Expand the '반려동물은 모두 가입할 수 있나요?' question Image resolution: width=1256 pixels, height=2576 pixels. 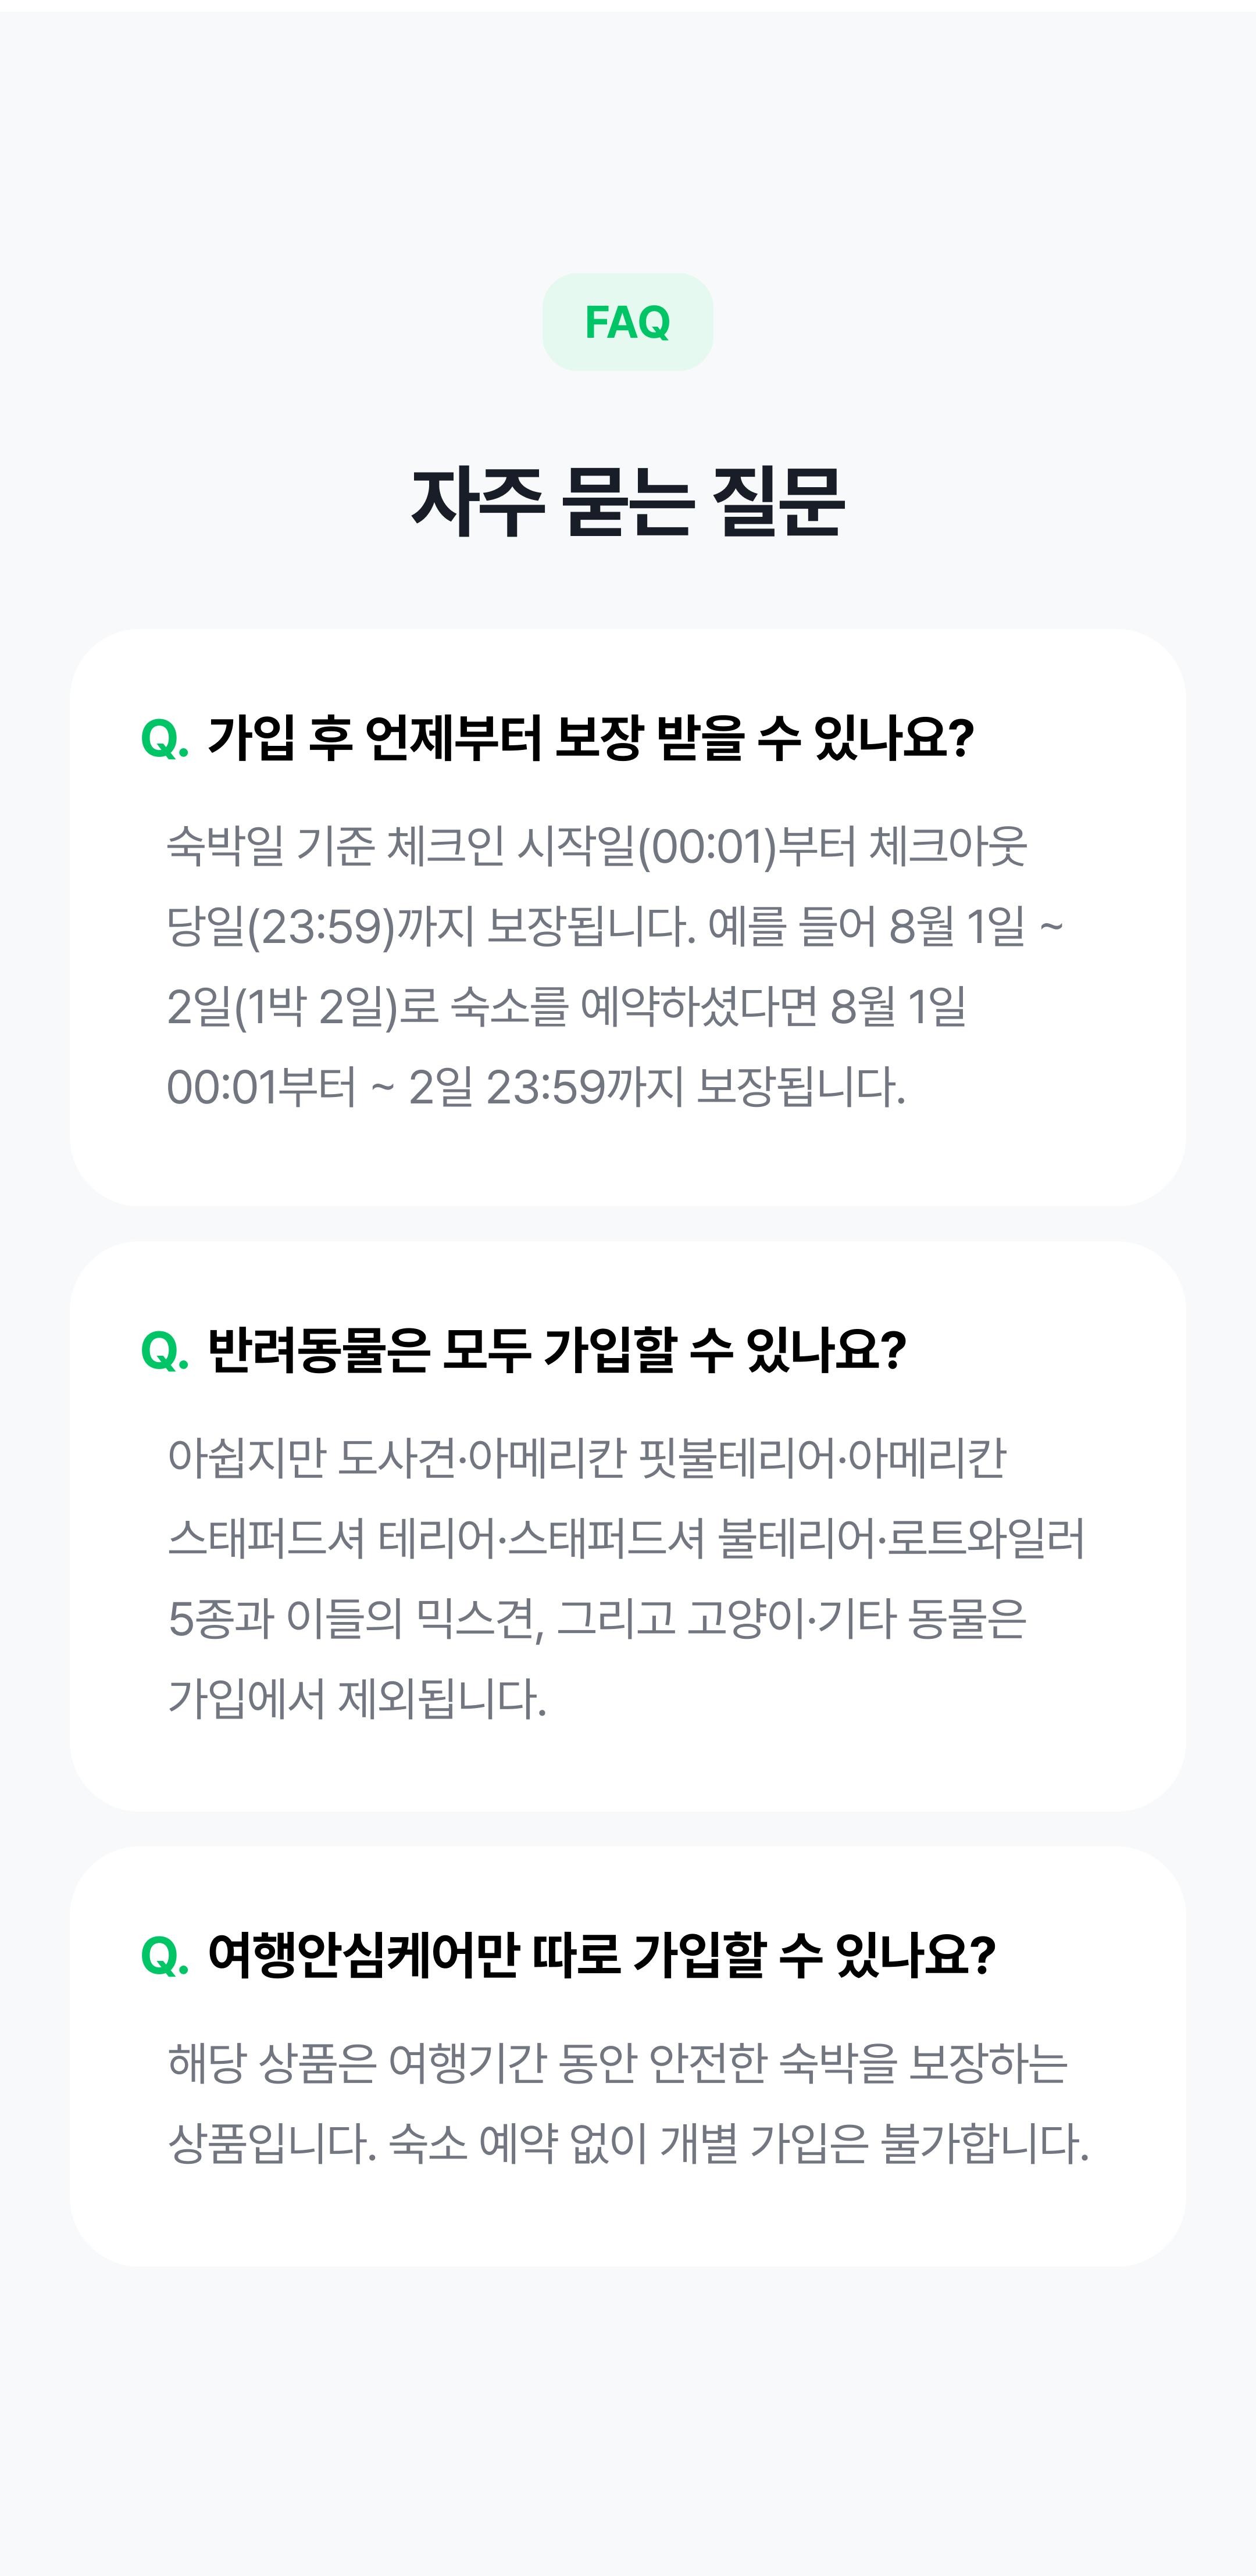(557, 1351)
